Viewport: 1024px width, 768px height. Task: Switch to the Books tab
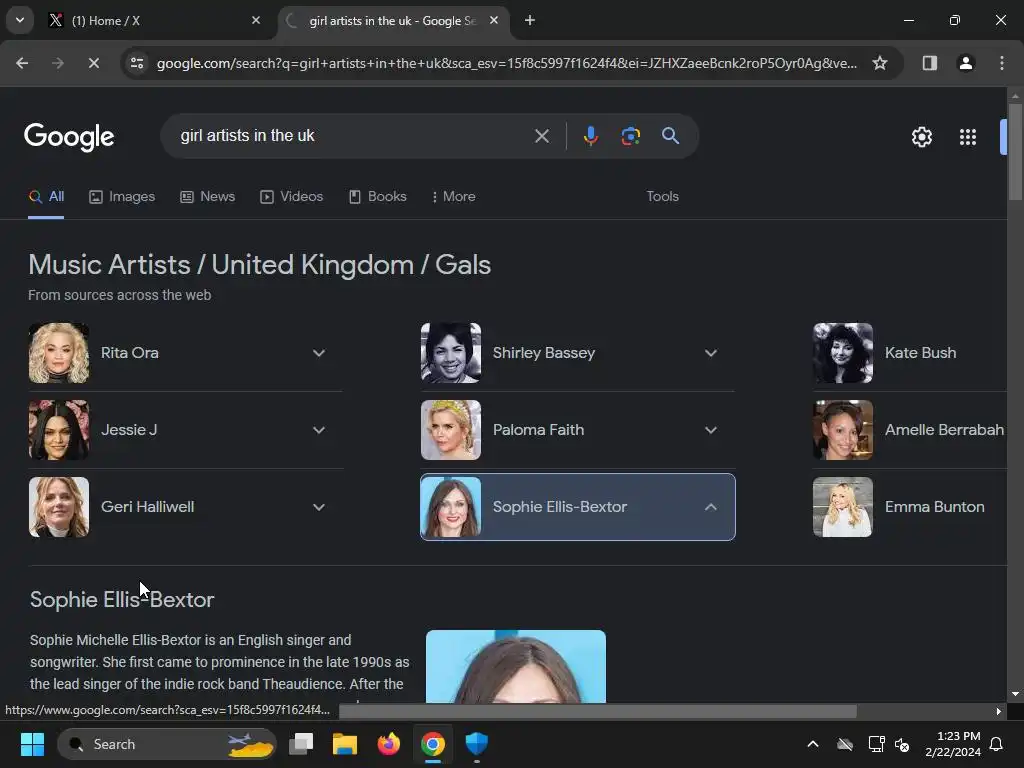pos(377,197)
